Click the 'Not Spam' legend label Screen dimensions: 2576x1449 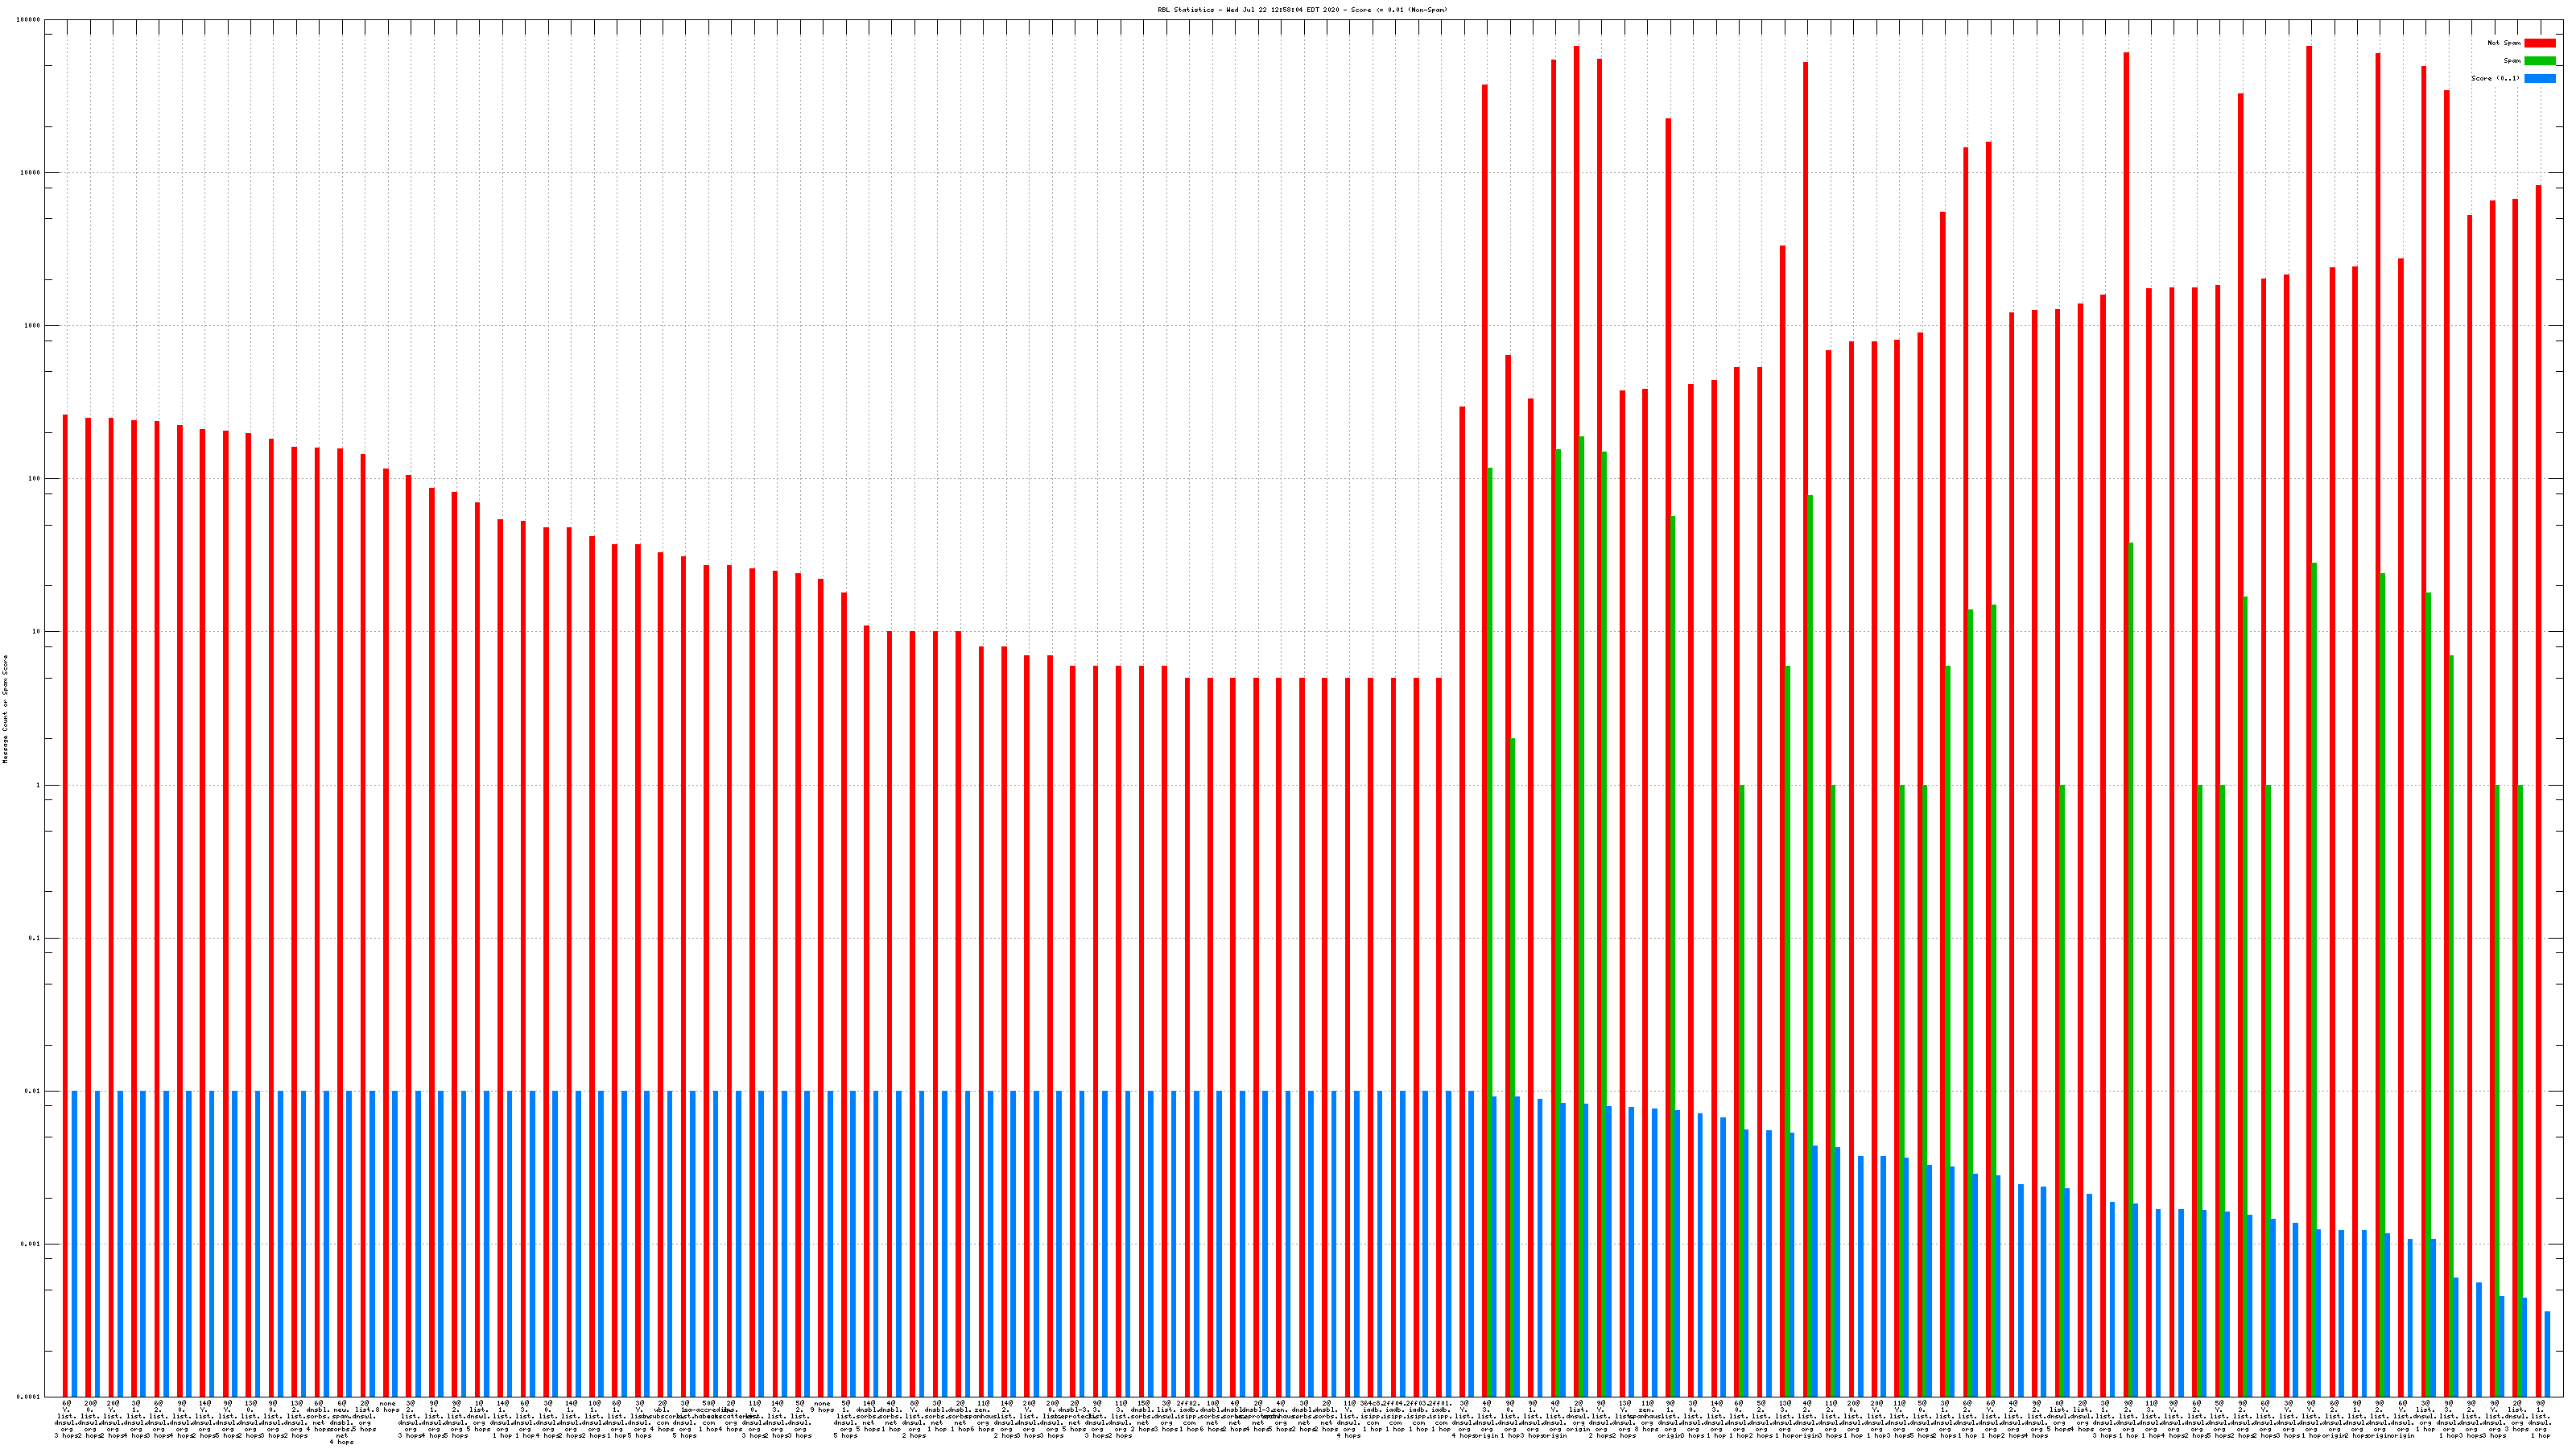click(x=2504, y=43)
